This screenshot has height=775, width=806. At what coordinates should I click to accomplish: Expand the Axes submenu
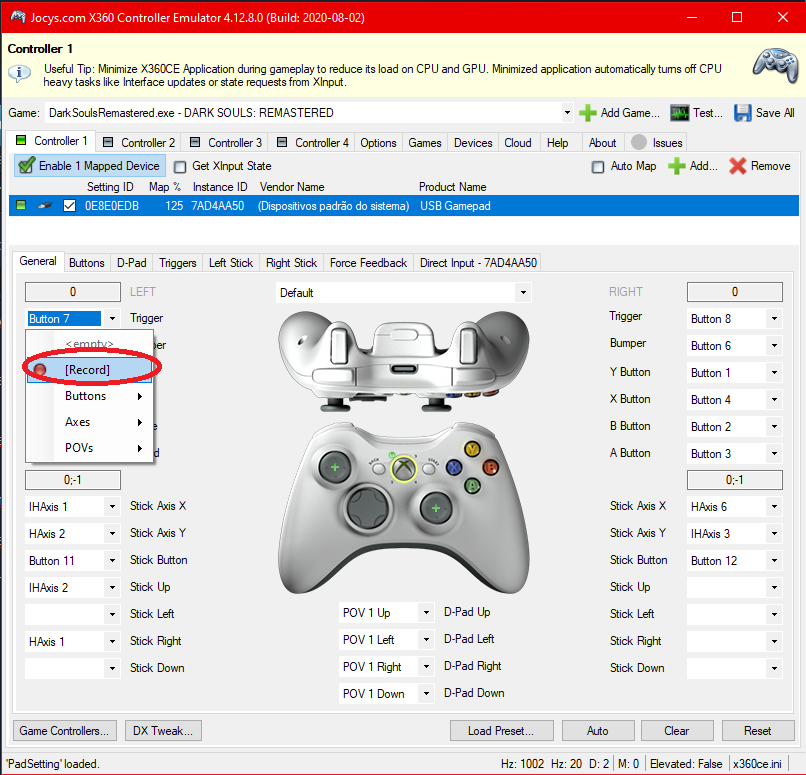90,422
